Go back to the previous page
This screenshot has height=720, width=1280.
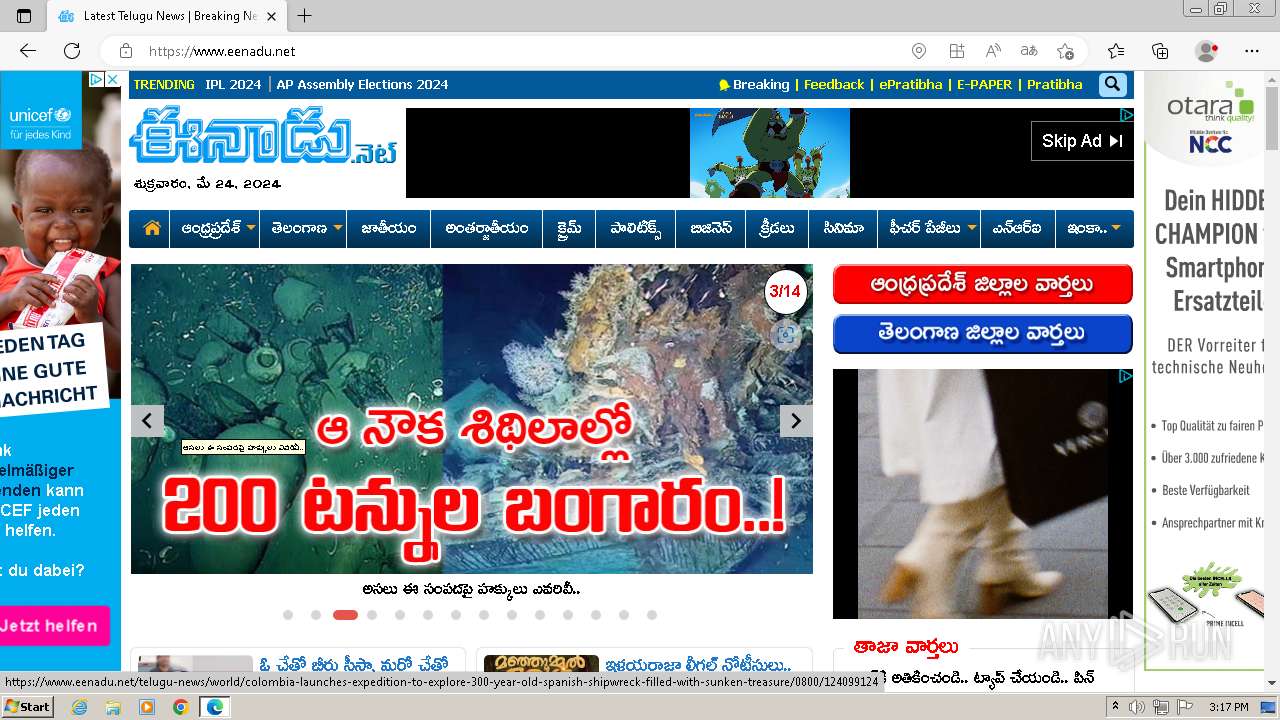[27, 51]
